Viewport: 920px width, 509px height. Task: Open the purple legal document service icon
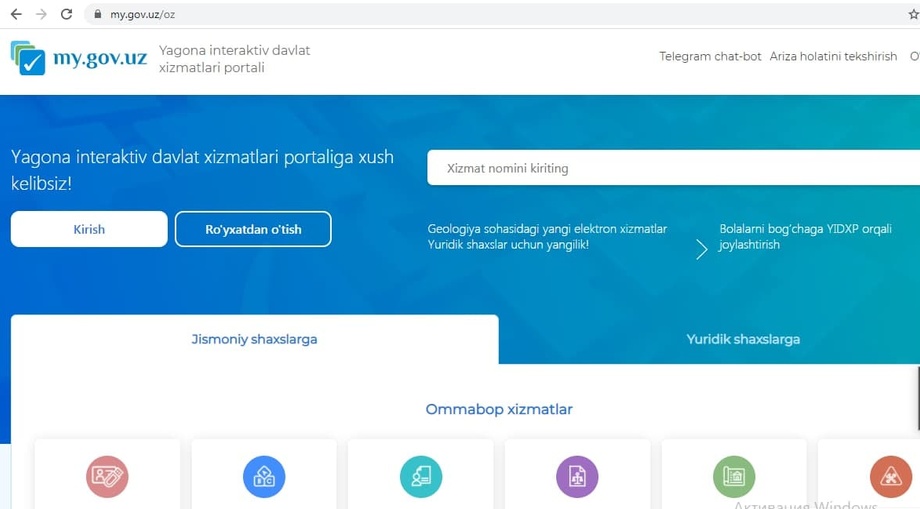[577, 477]
